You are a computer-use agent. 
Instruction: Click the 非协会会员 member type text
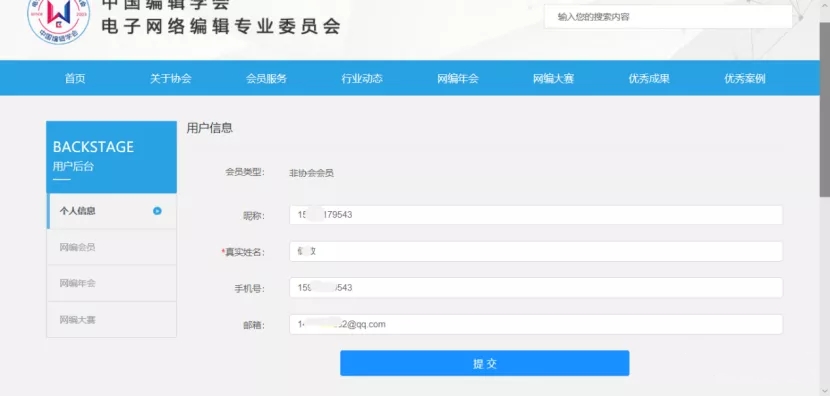(311, 173)
